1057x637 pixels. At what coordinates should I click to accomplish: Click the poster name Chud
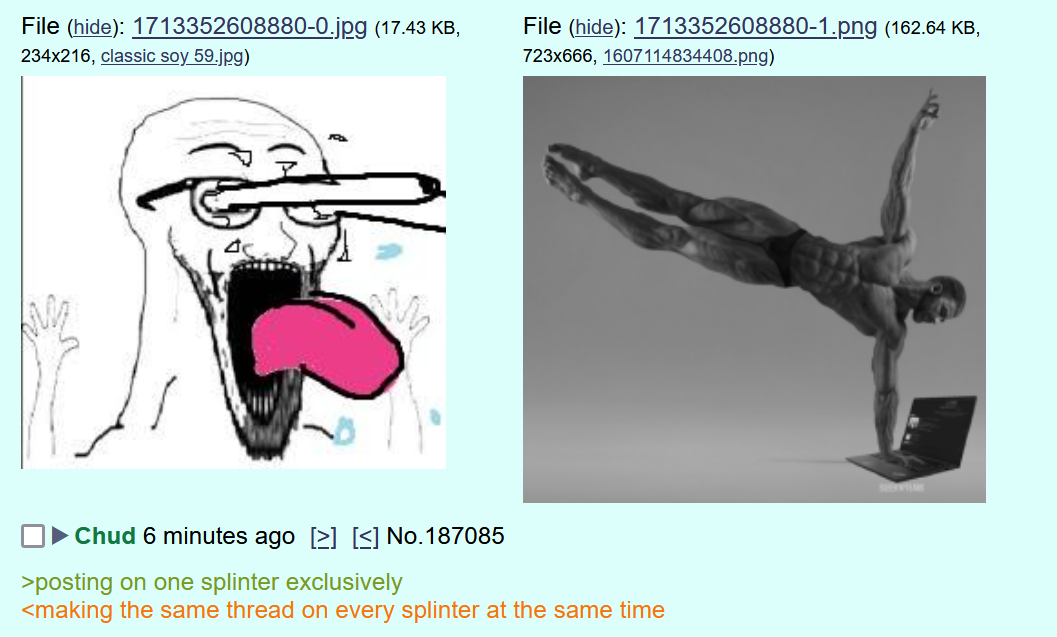pyautogui.click(x=105, y=536)
